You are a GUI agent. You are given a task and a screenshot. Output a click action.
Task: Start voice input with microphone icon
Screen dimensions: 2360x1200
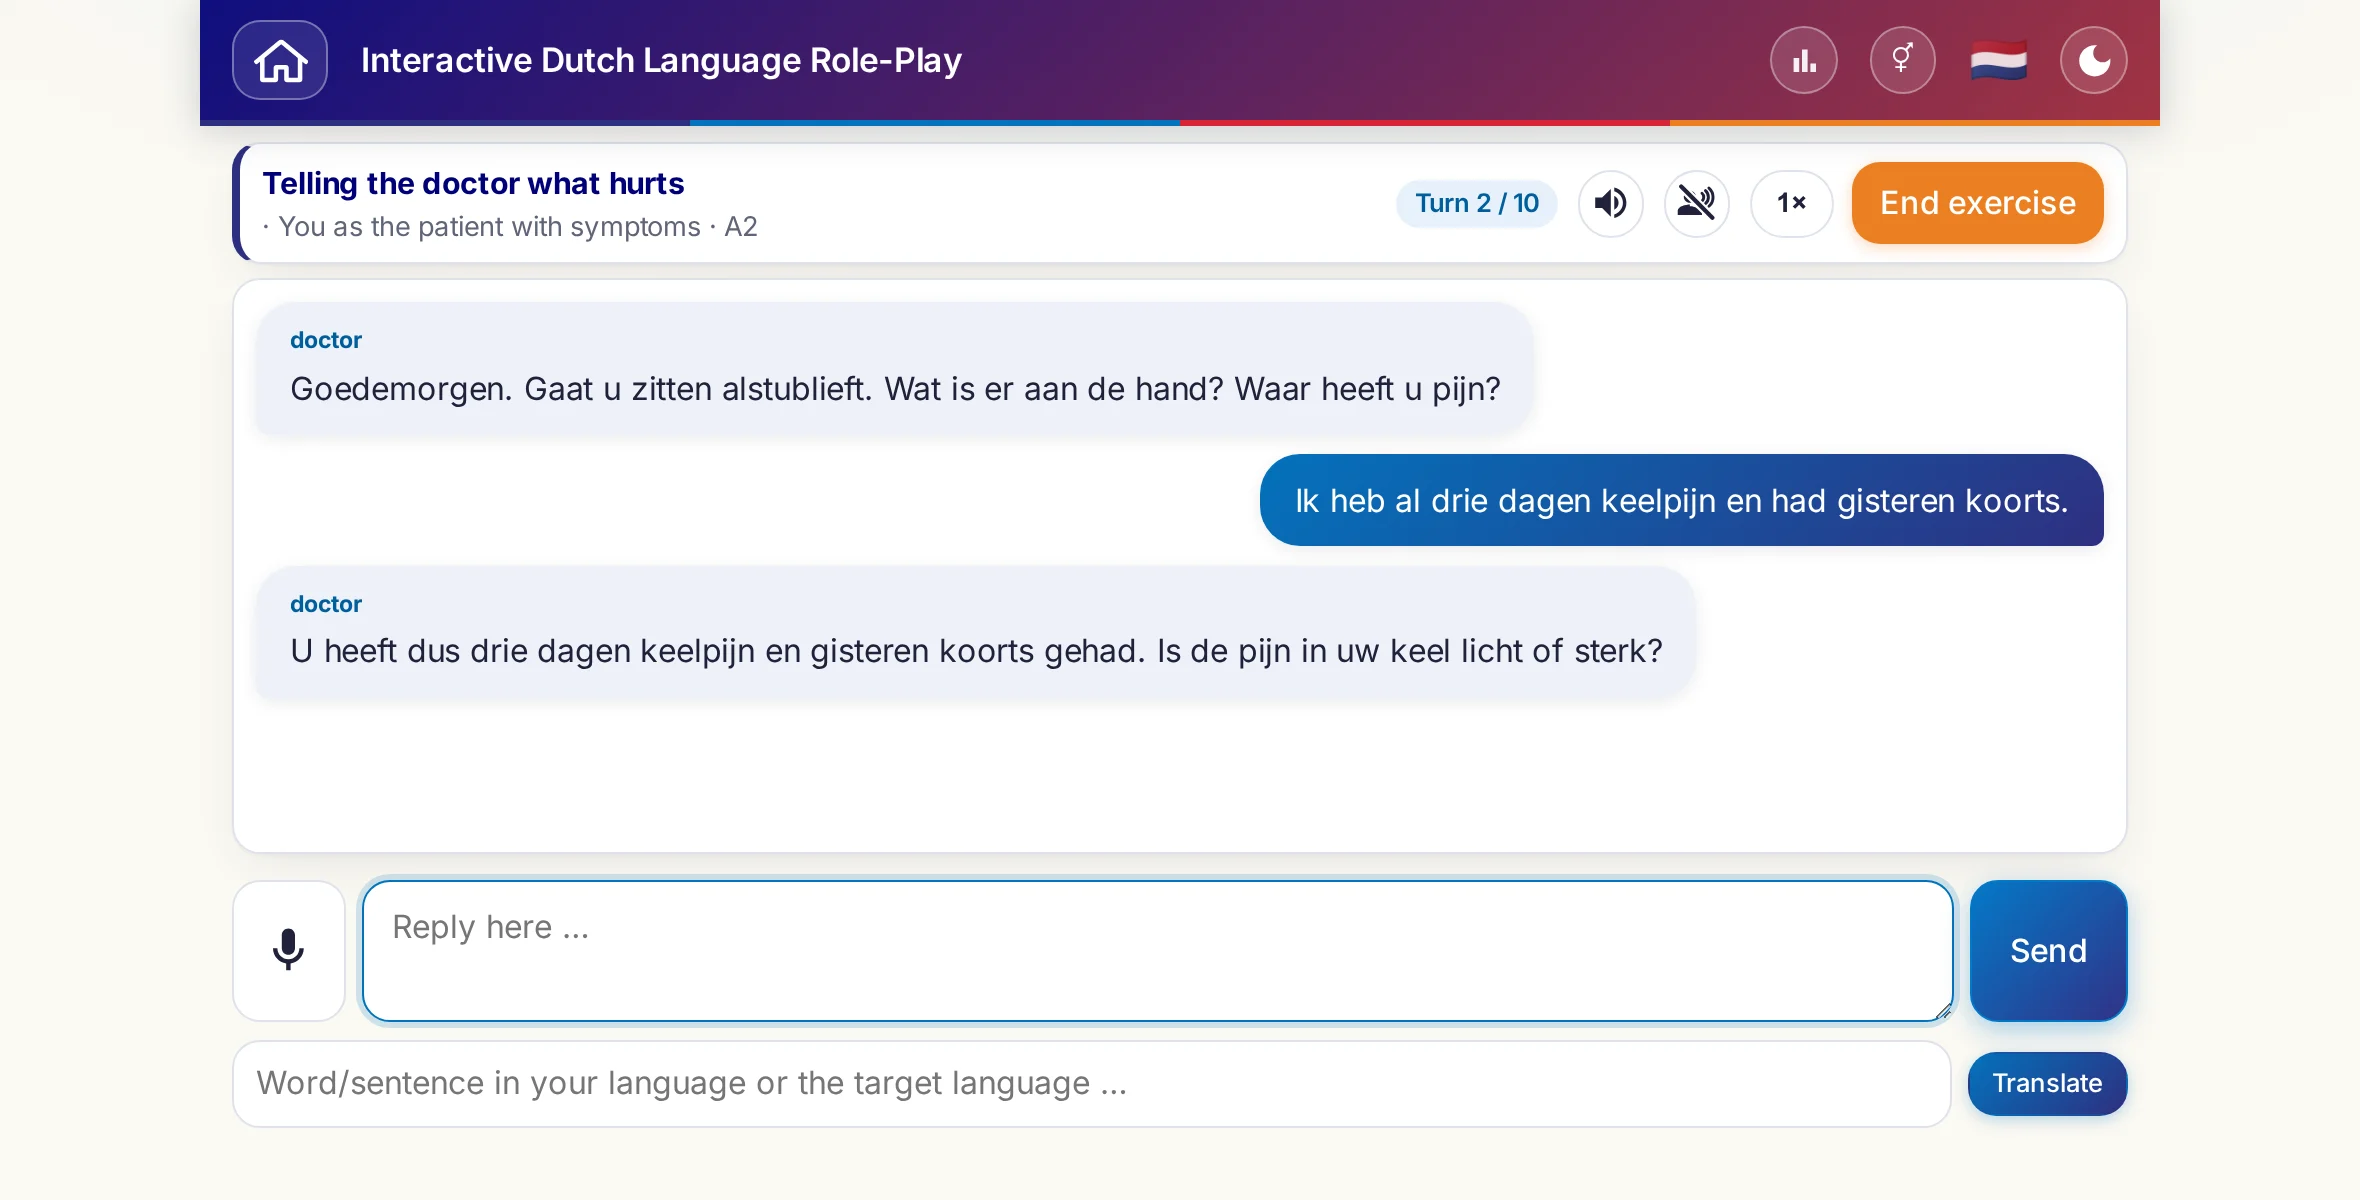click(x=289, y=950)
